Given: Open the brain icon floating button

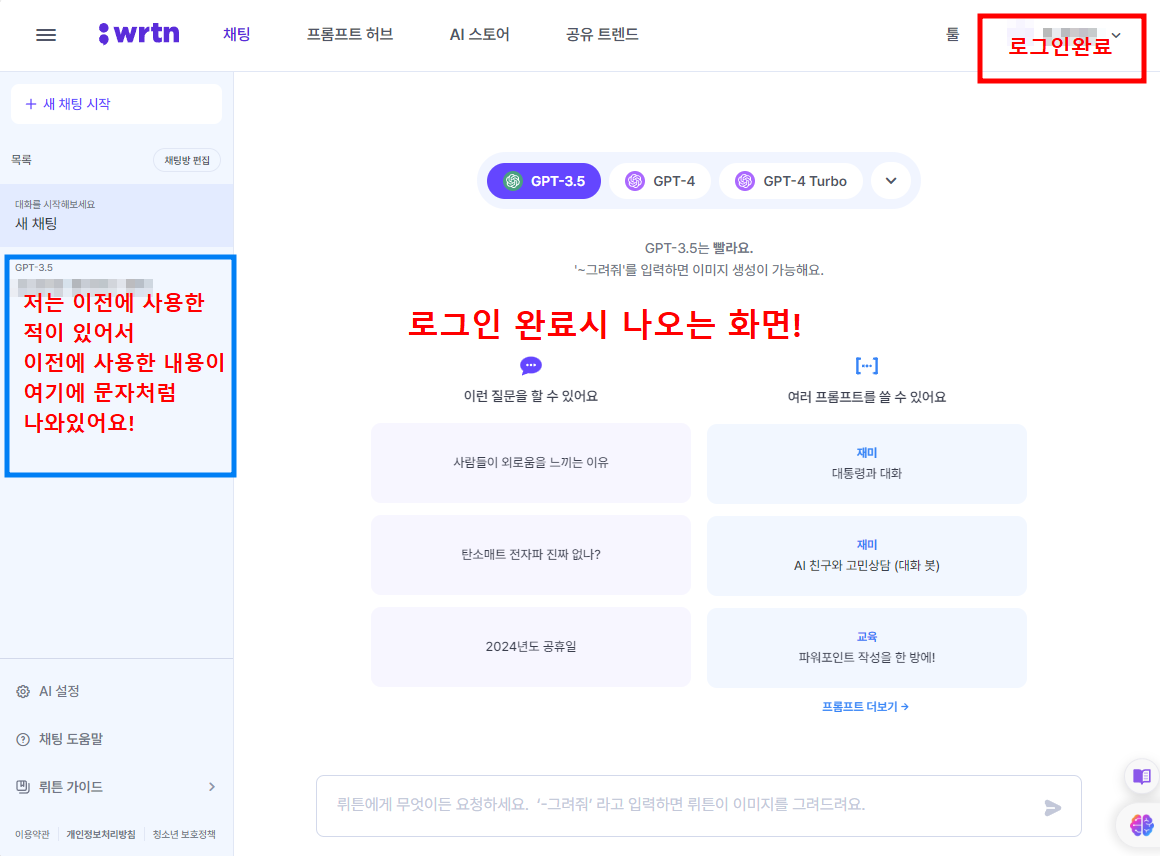Looking at the screenshot, I should (1142, 824).
